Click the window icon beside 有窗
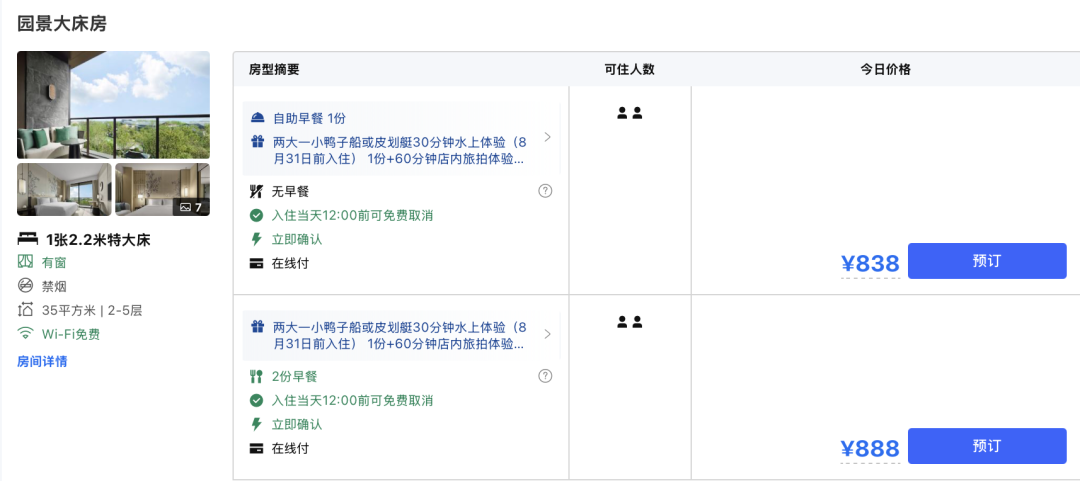Image resolution: width=1080 pixels, height=481 pixels. (25, 262)
